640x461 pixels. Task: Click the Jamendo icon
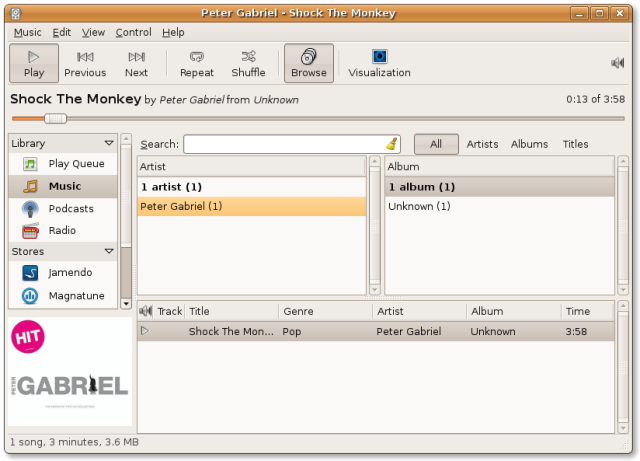click(x=30, y=273)
